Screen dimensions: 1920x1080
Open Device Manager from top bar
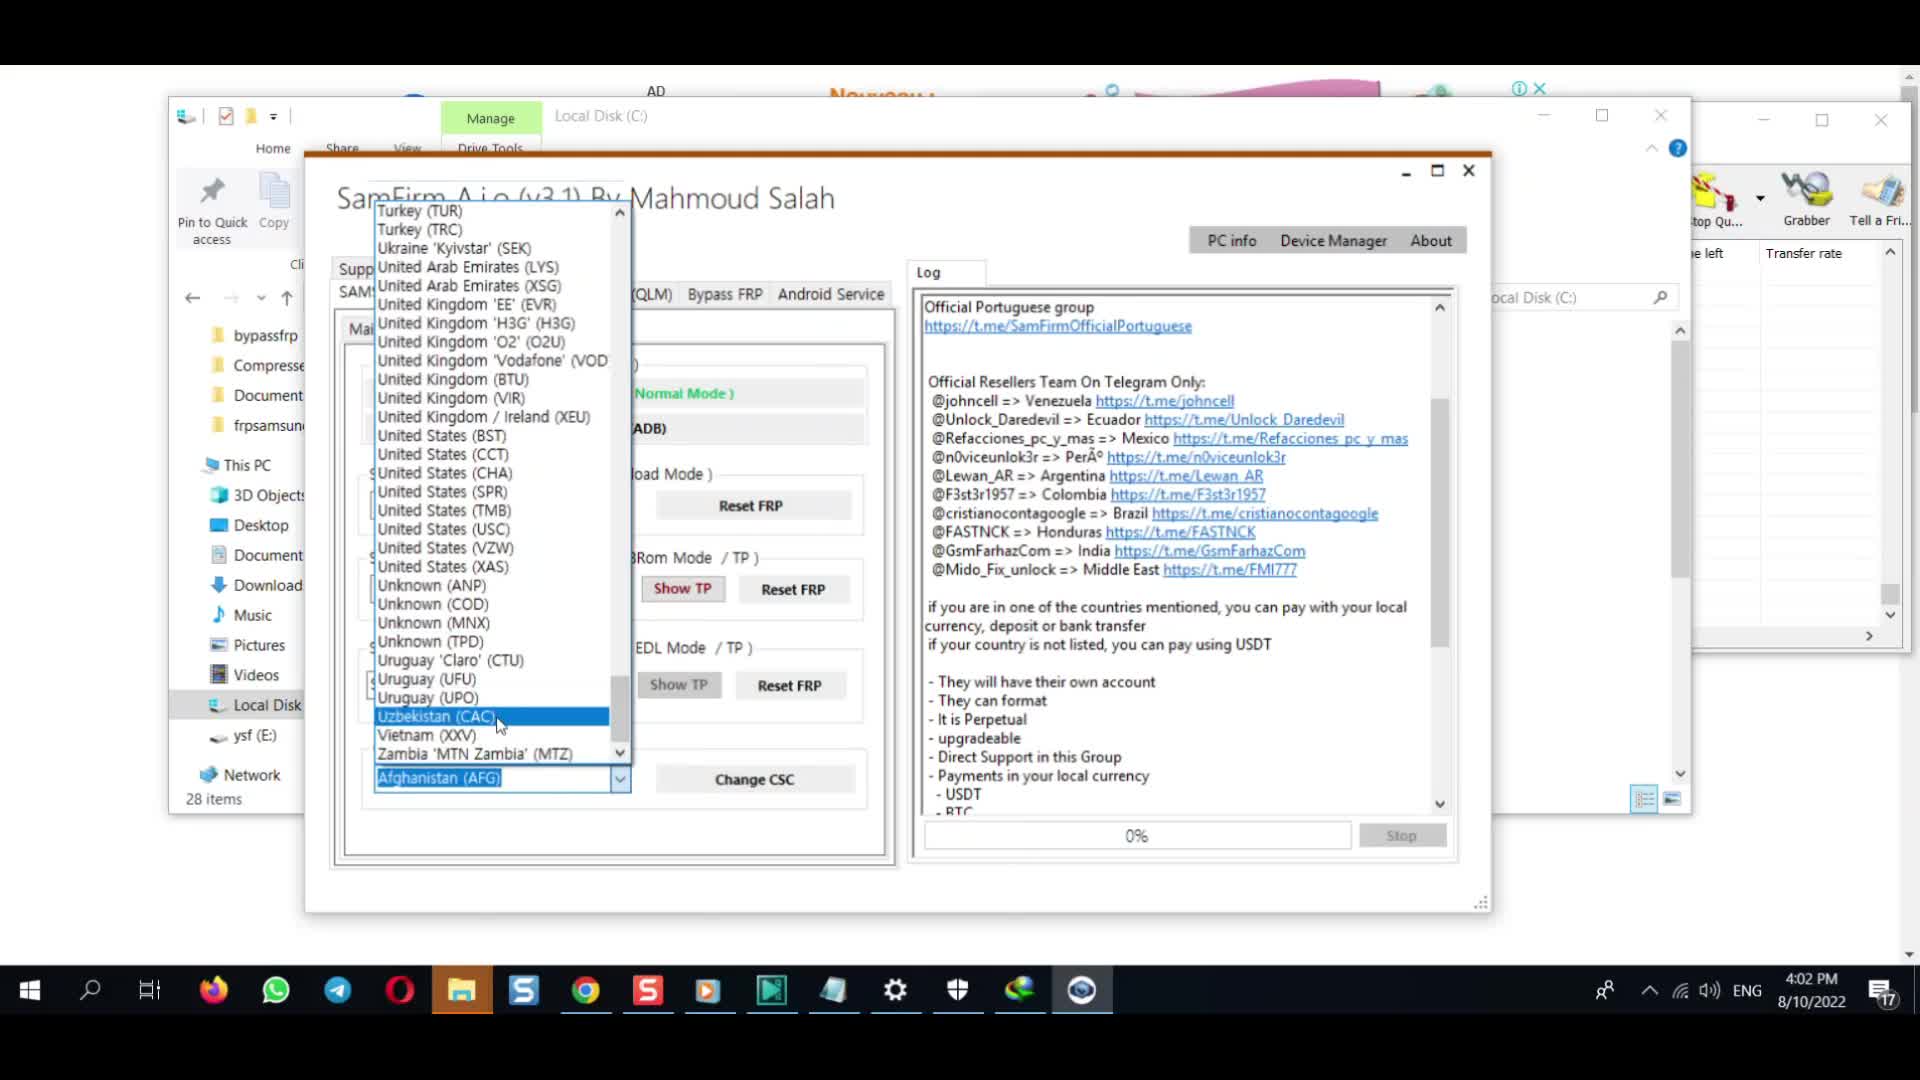[1333, 241]
